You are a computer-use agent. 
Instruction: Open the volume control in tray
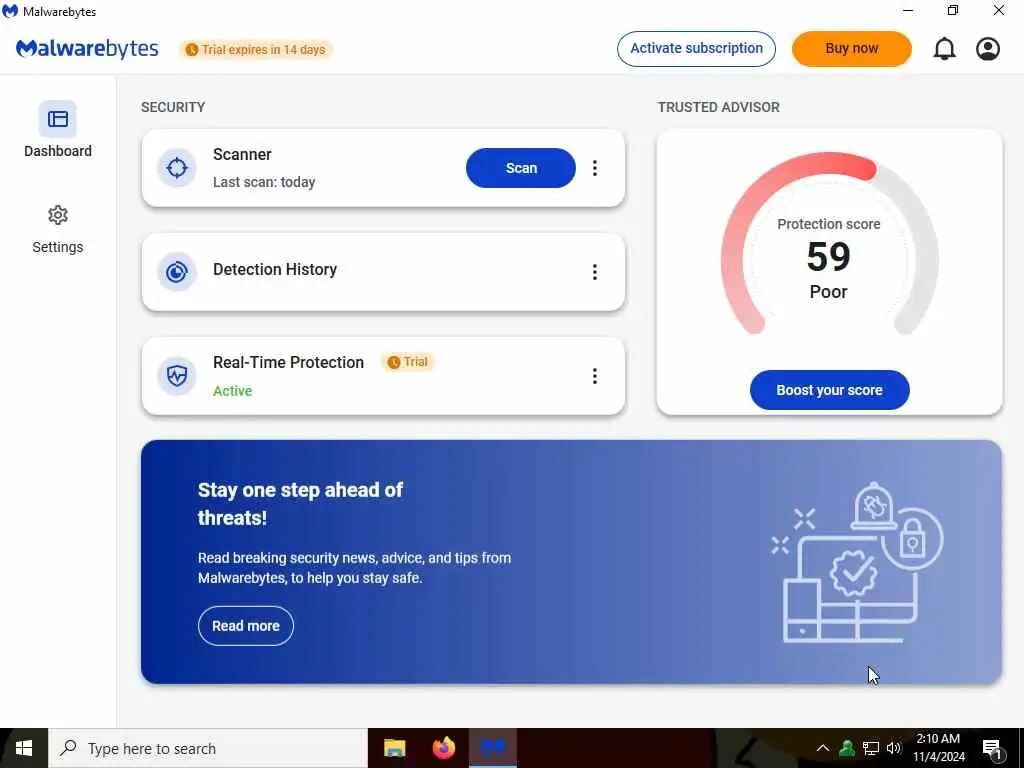pyautogui.click(x=894, y=748)
